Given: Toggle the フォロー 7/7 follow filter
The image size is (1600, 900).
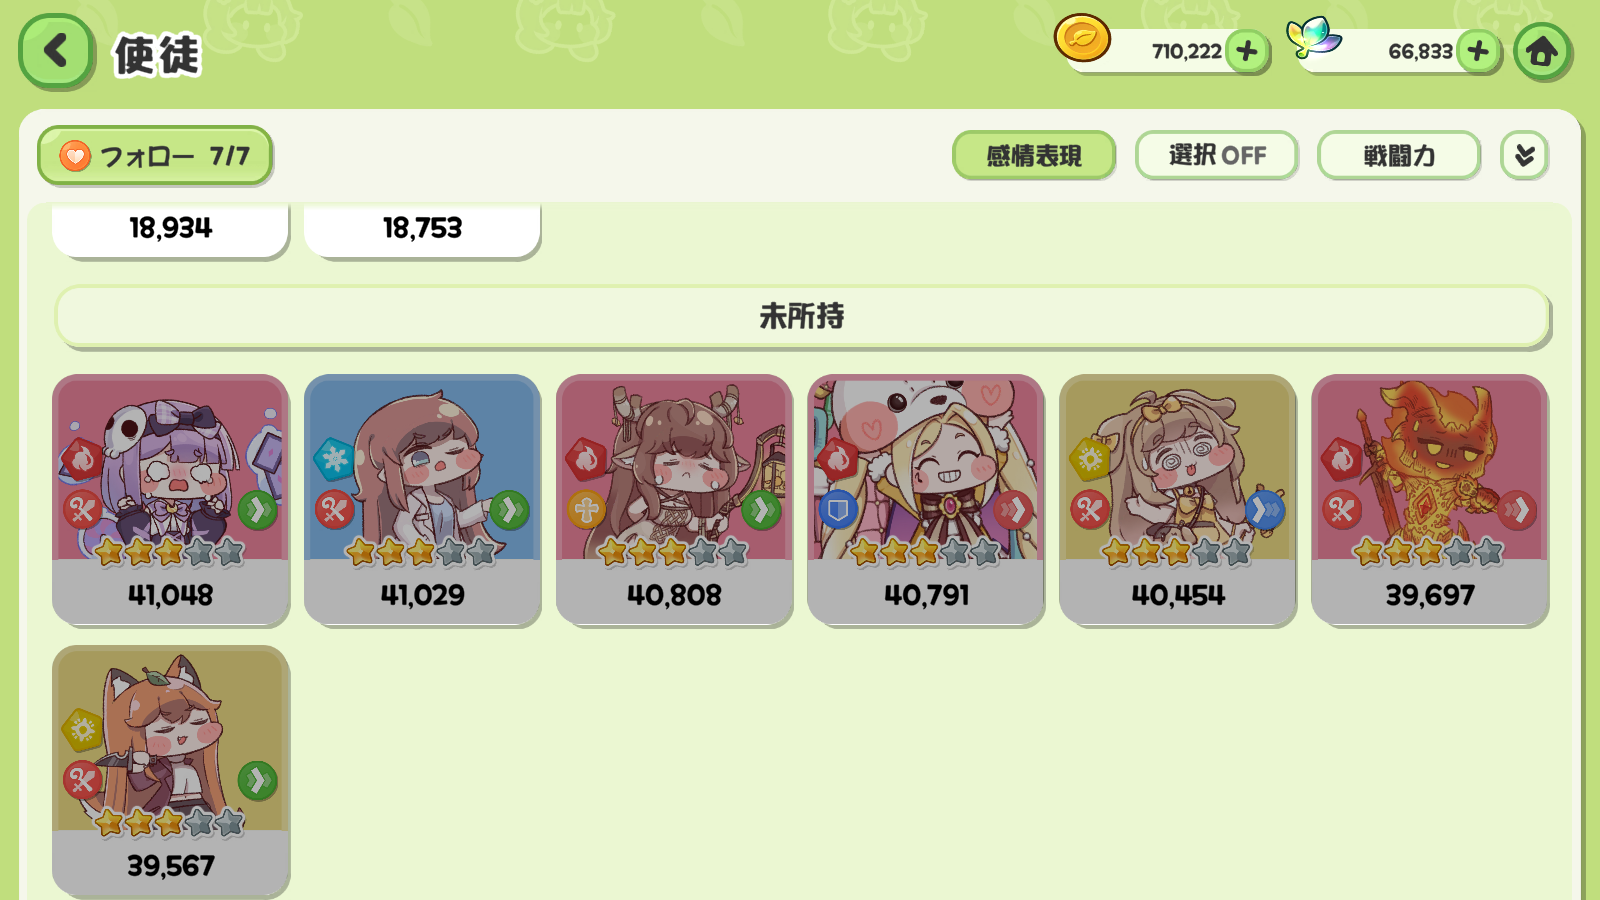Looking at the screenshot, I should (x=155, y=155).
